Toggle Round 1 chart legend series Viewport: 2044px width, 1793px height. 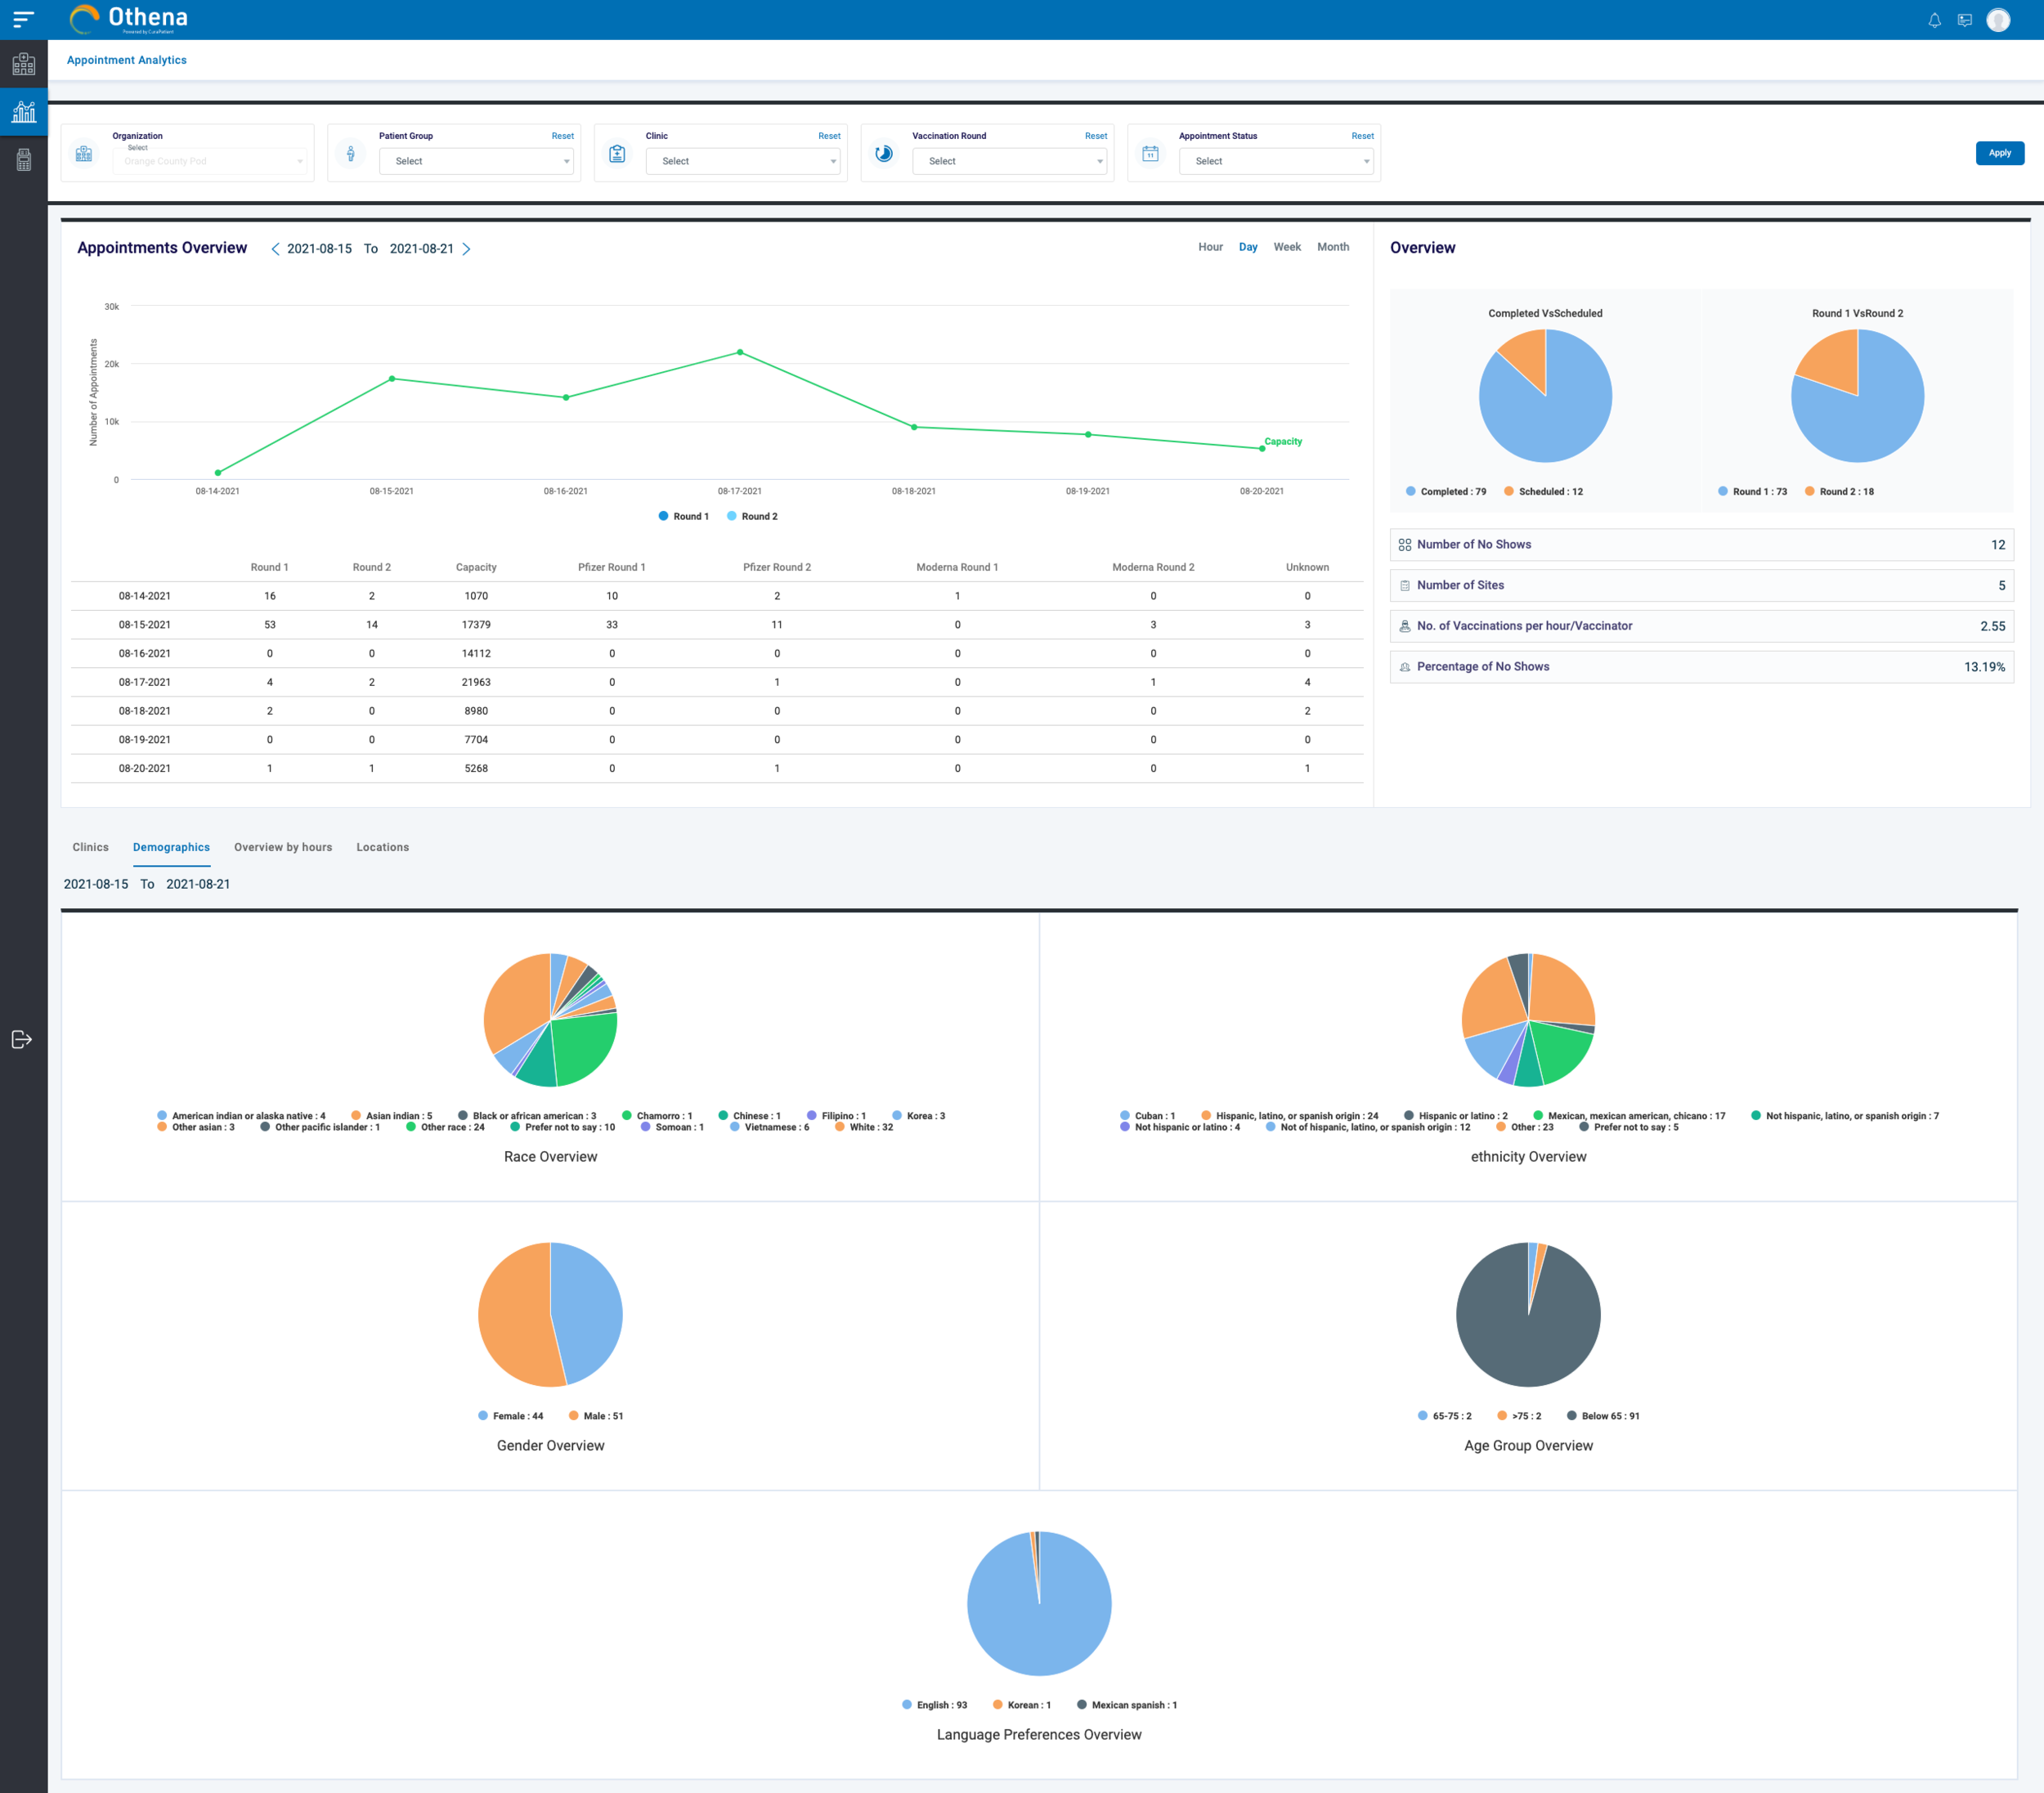684,517
